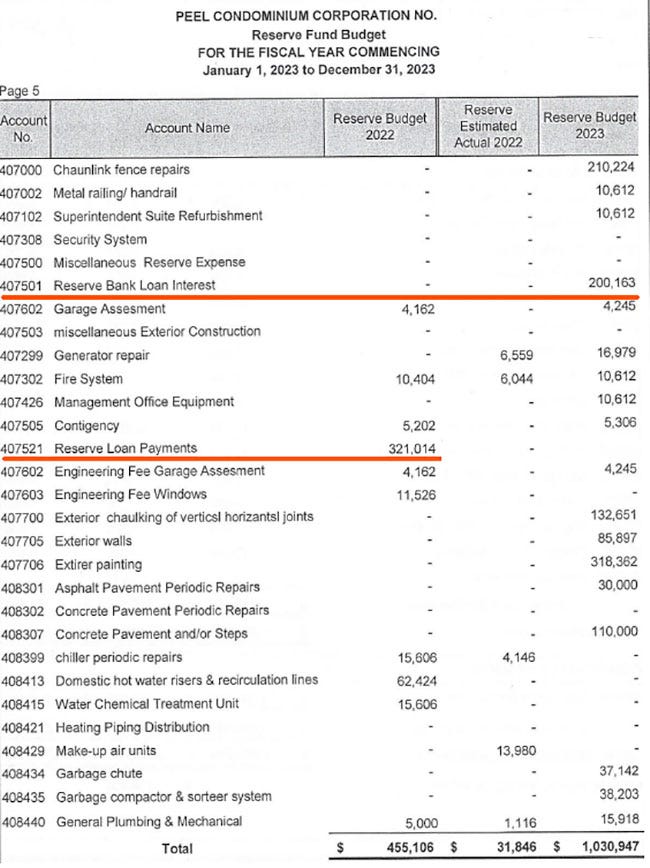Screen dimensions: 650x868
Task: Click 'Make-up air units' account name
Action: (106, 751)
